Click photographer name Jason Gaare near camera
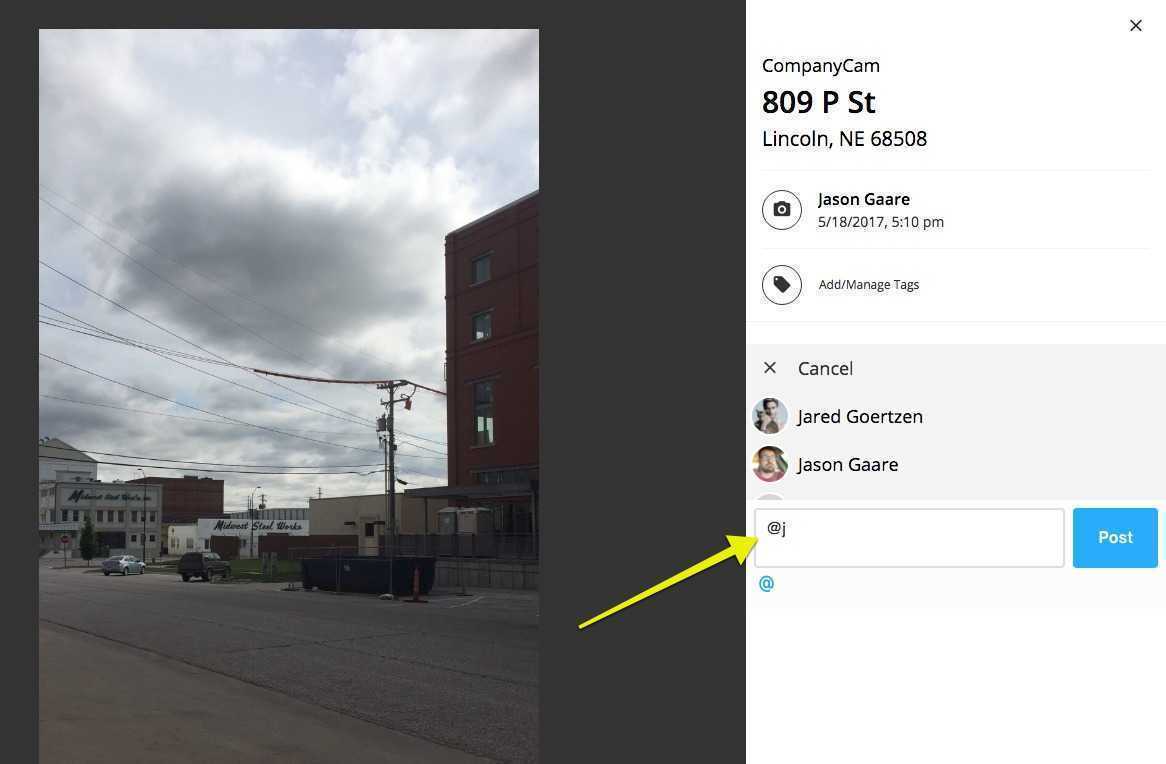This screenshot has height=764, width=1166. 863,199
